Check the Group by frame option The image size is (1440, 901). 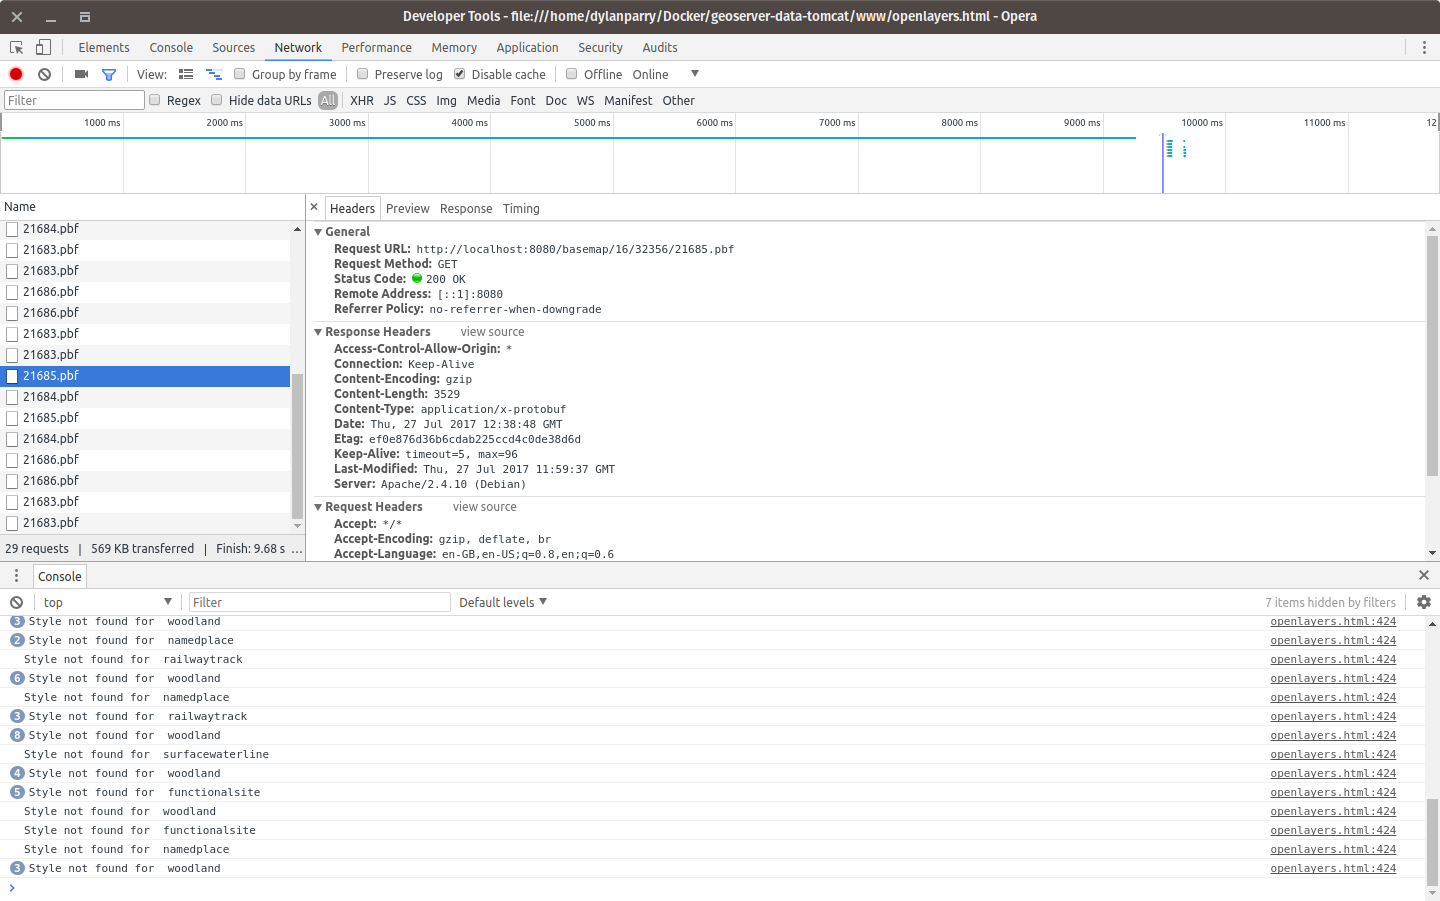(239, 73)
